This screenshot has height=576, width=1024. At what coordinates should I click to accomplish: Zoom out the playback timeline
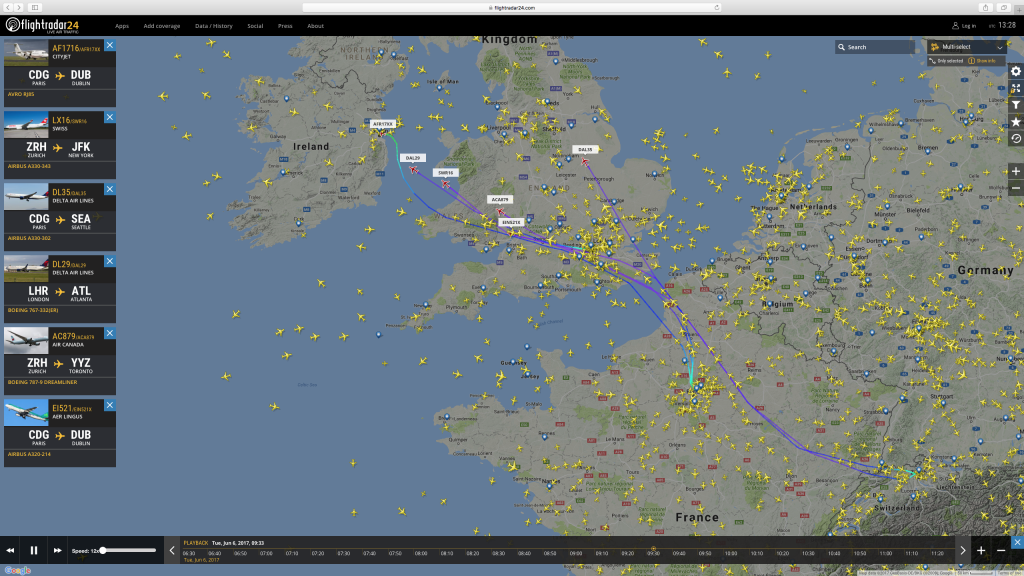[x=1000, y=551]
